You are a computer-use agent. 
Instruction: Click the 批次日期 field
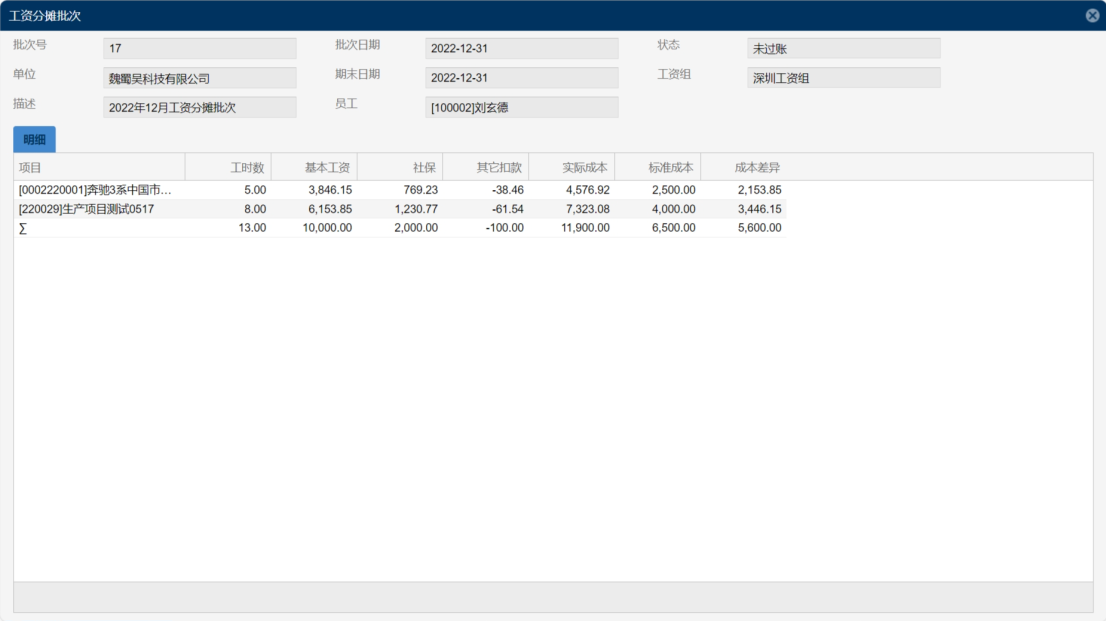[521, 48]
